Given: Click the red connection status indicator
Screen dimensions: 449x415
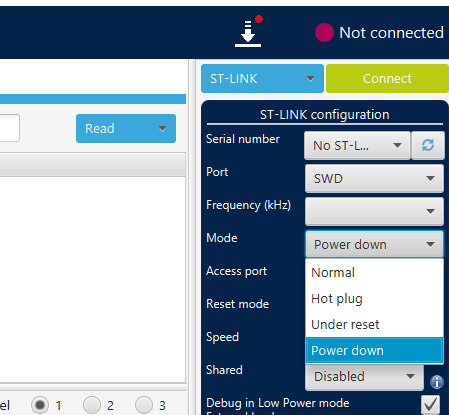Looking at the screenshot, I should click(x=324, y=33).
